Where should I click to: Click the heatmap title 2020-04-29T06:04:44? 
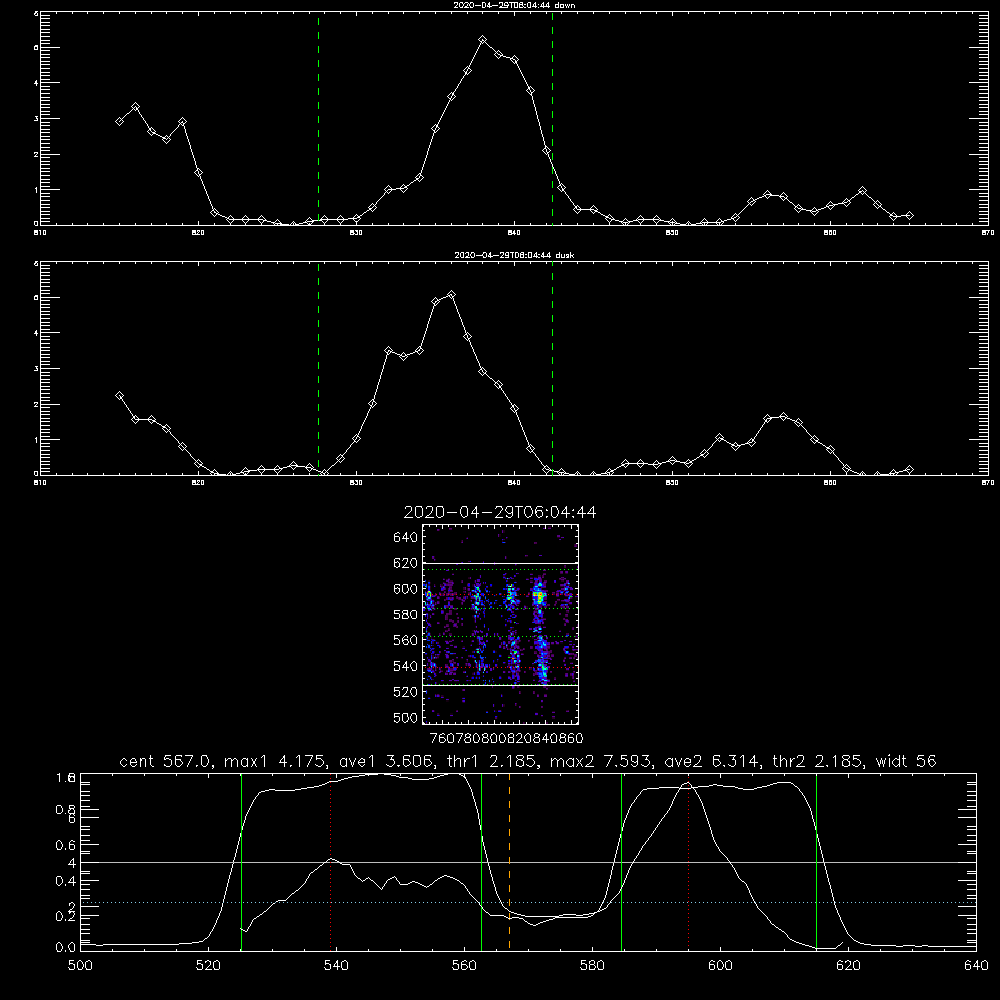[500, 512]
